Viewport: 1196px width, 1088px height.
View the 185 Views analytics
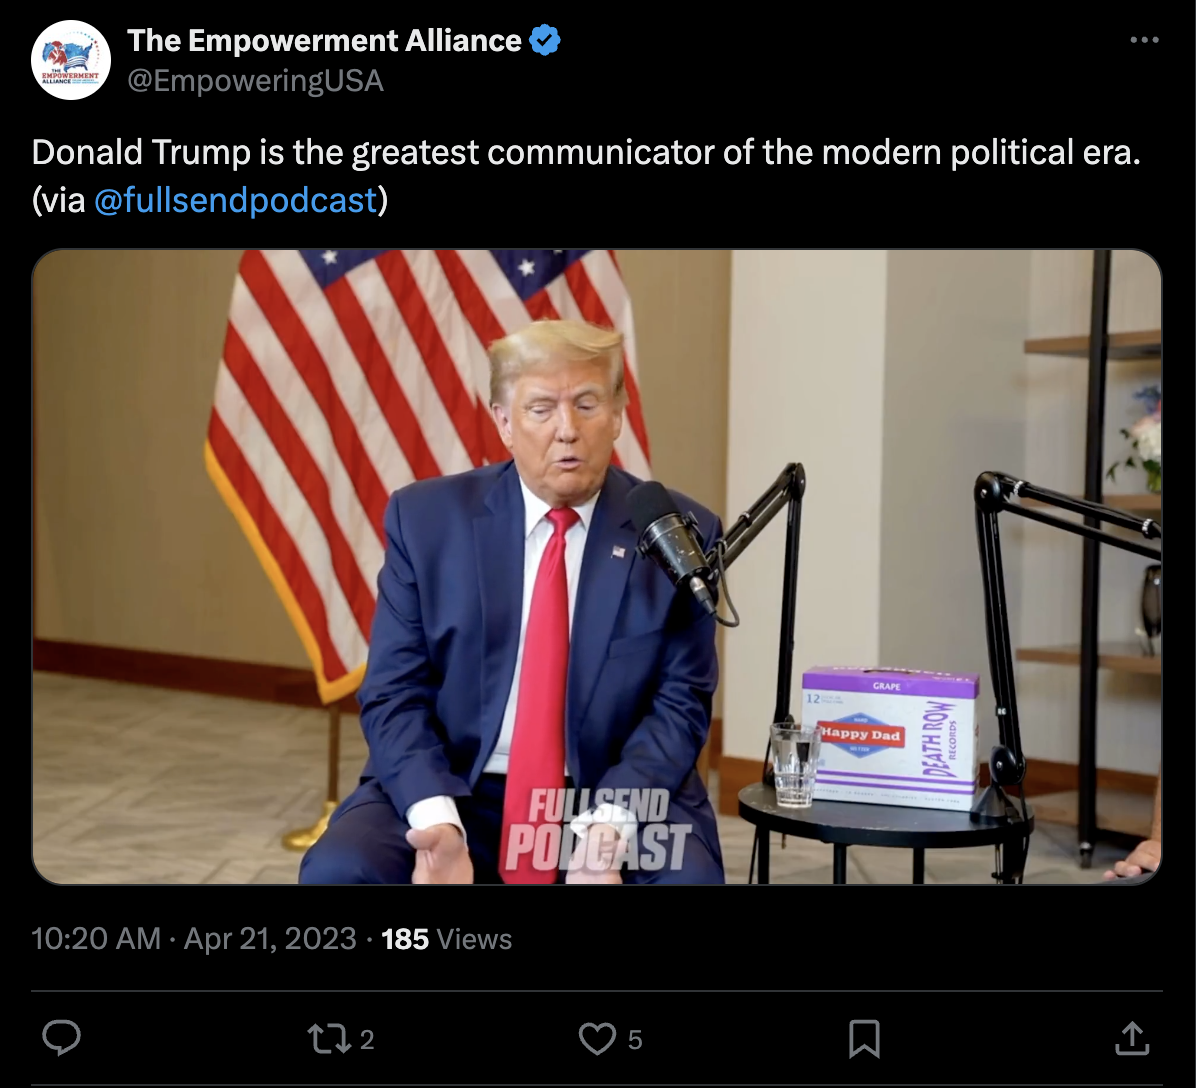point(447,939)
